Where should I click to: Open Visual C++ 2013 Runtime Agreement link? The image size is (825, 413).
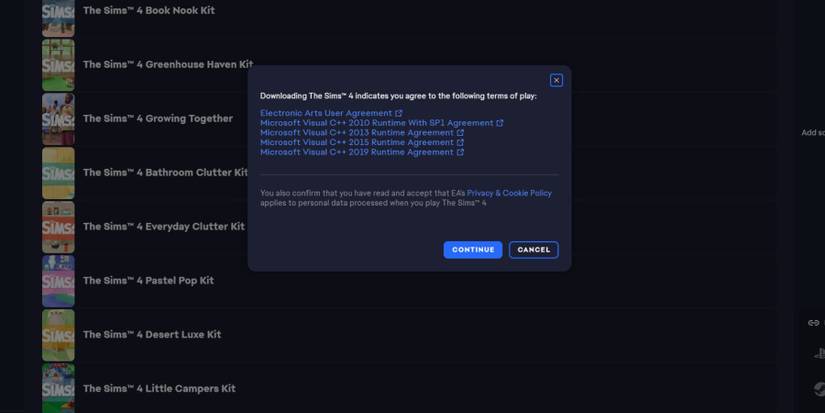click(x=356, y=133)
